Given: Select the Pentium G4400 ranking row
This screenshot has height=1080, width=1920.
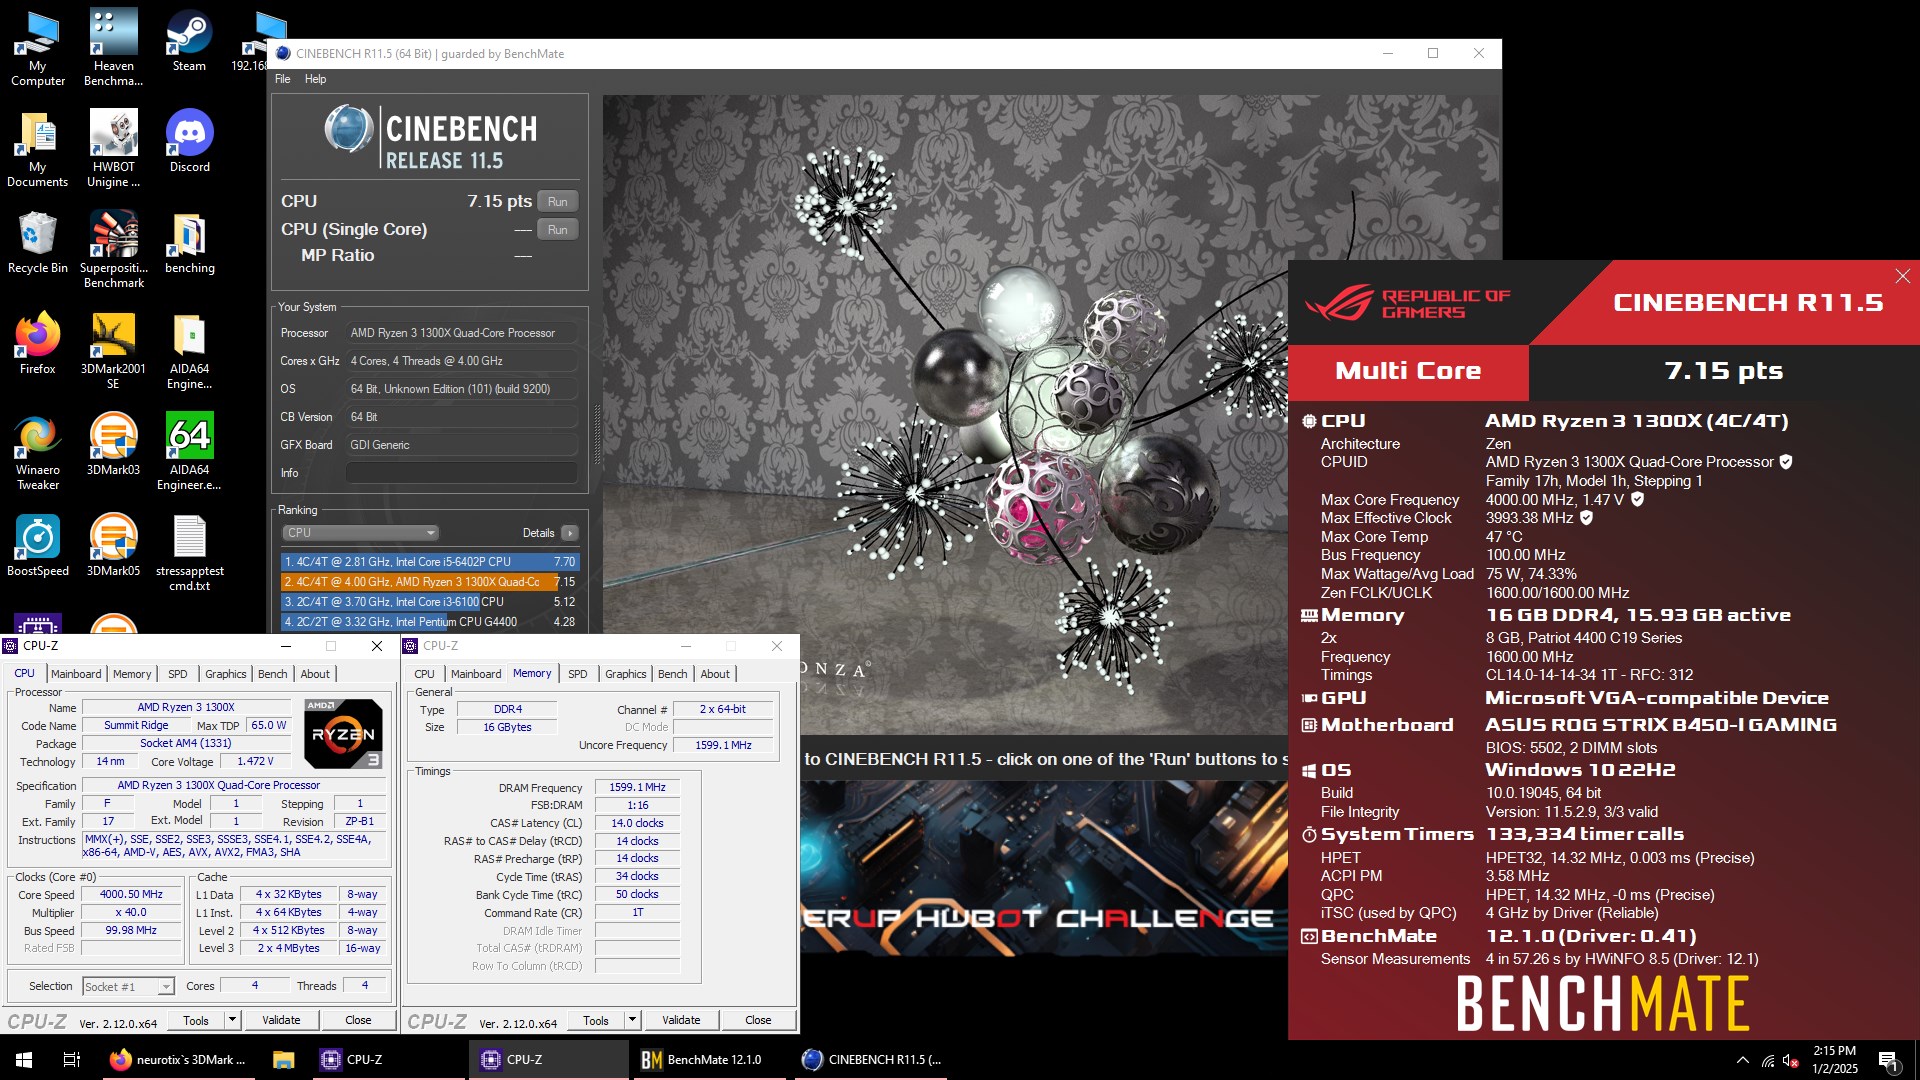Looking at the screenshot, I should 430,622.
